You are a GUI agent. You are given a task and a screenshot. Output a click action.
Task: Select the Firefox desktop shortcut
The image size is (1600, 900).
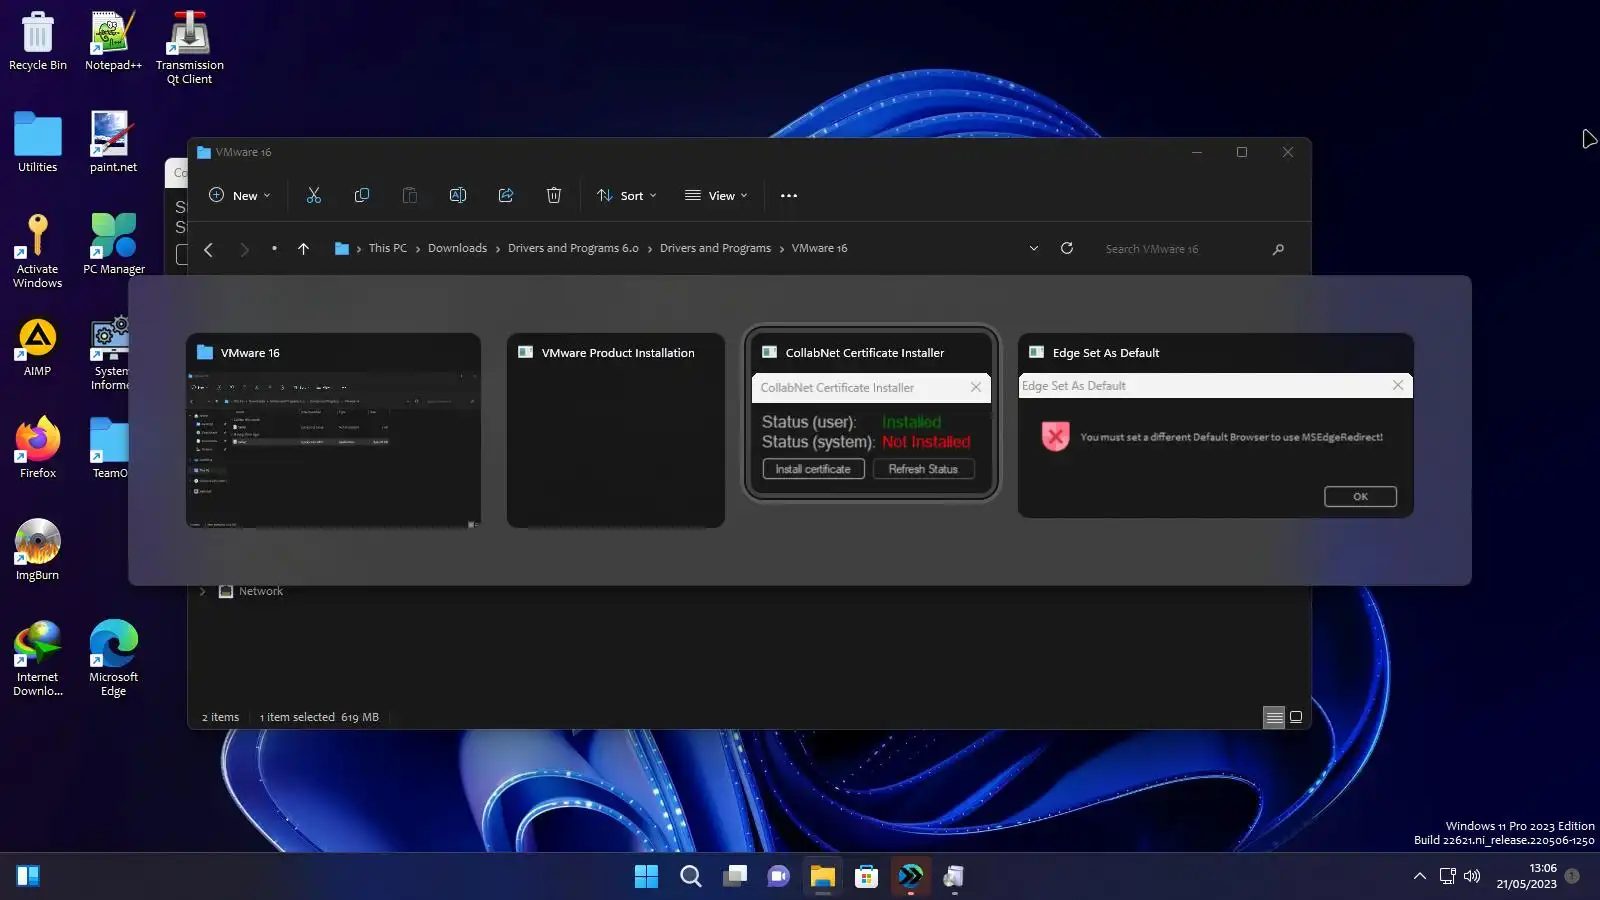(x=38, y=447)
